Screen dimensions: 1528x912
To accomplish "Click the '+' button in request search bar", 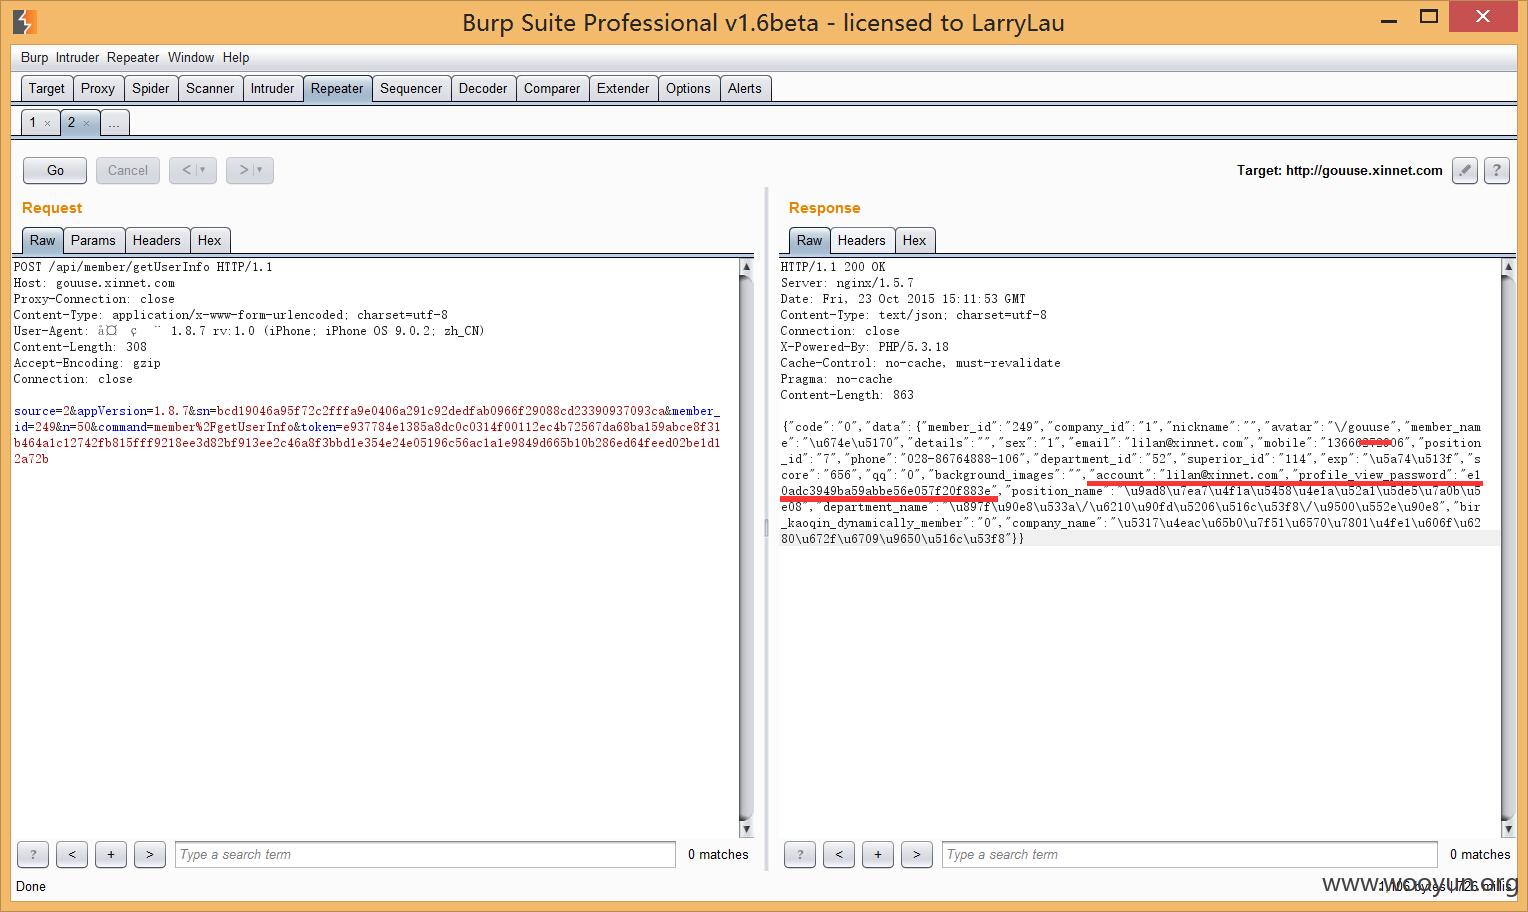I will pos(111,854).
